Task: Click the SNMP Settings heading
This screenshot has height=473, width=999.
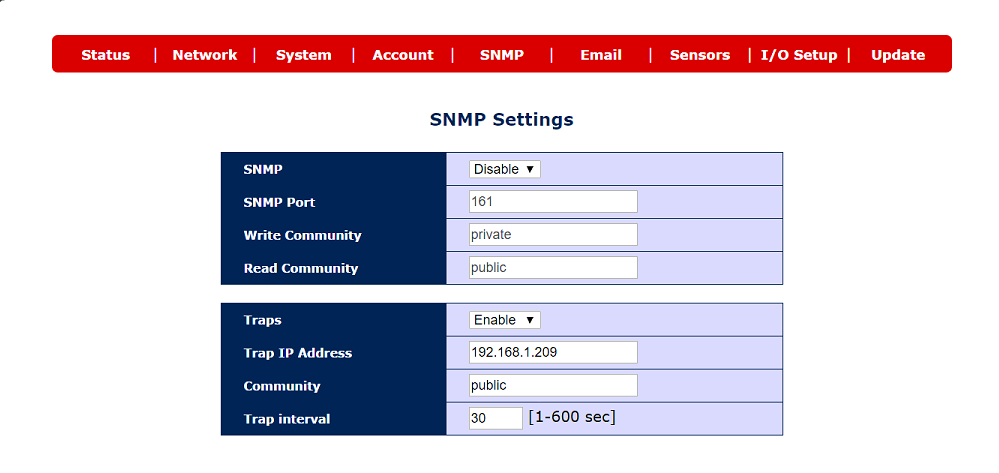Action: (501, 119)
